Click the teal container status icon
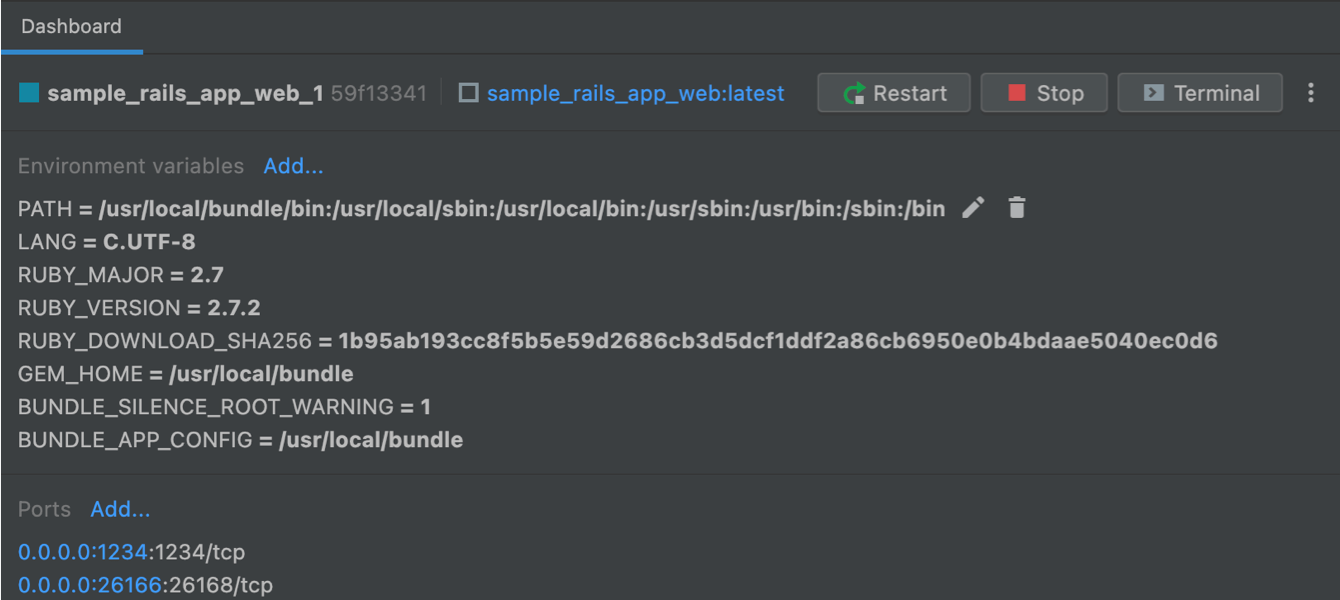Screen dimensions: 1340x600 (29, 93)
